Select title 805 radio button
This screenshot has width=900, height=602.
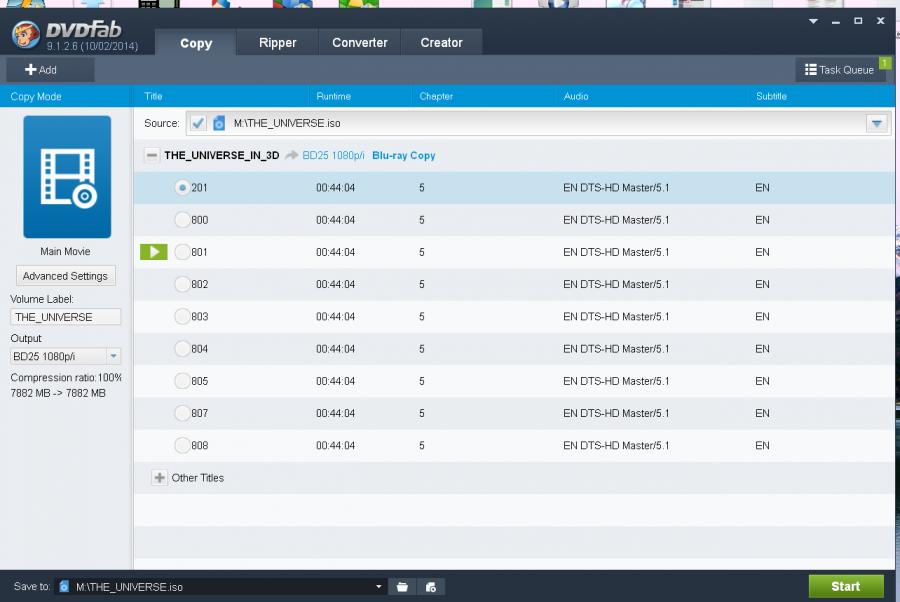(182, 381)
